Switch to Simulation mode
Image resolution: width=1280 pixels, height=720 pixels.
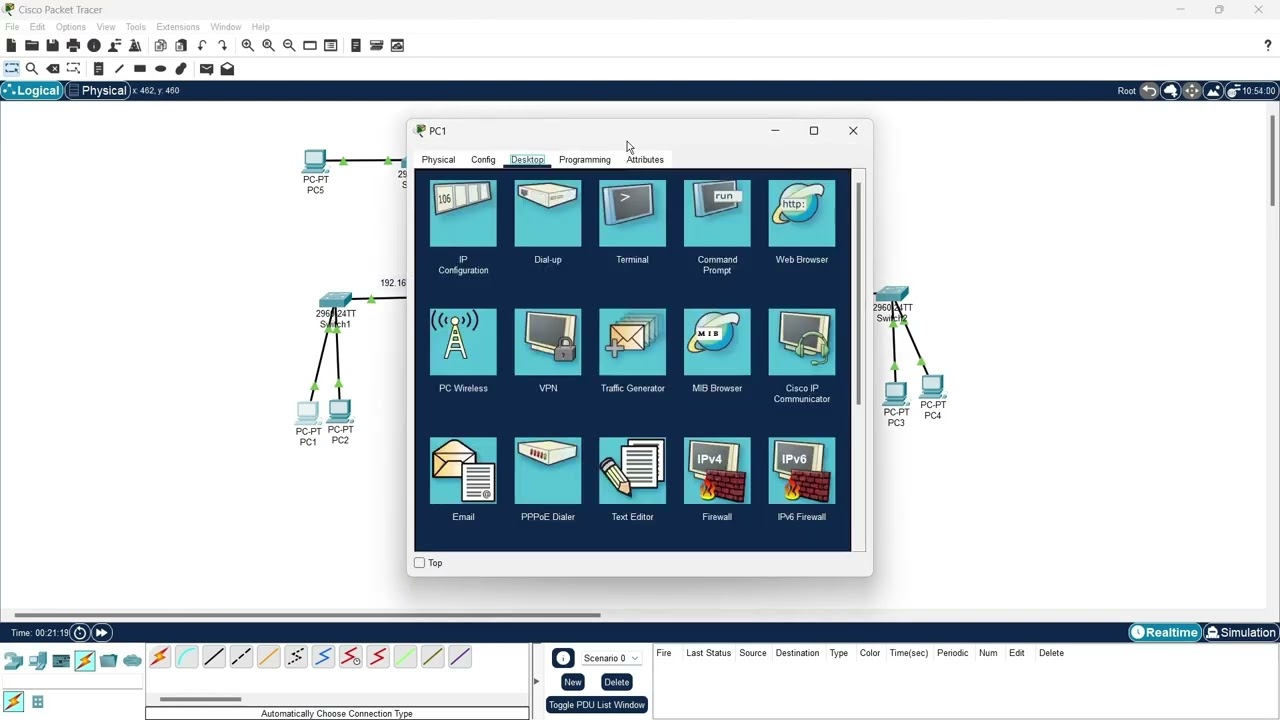point(1240,632)
